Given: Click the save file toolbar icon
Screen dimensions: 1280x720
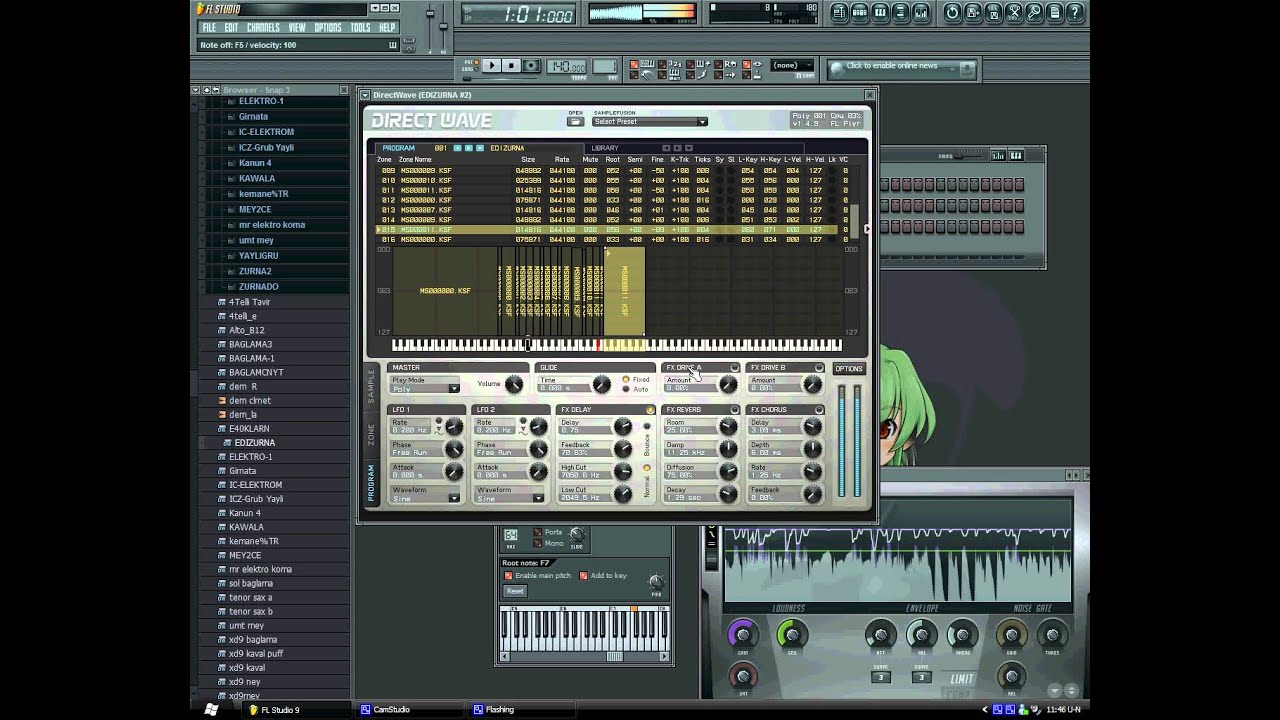Looking at the screenshot, I should [973, 13].
